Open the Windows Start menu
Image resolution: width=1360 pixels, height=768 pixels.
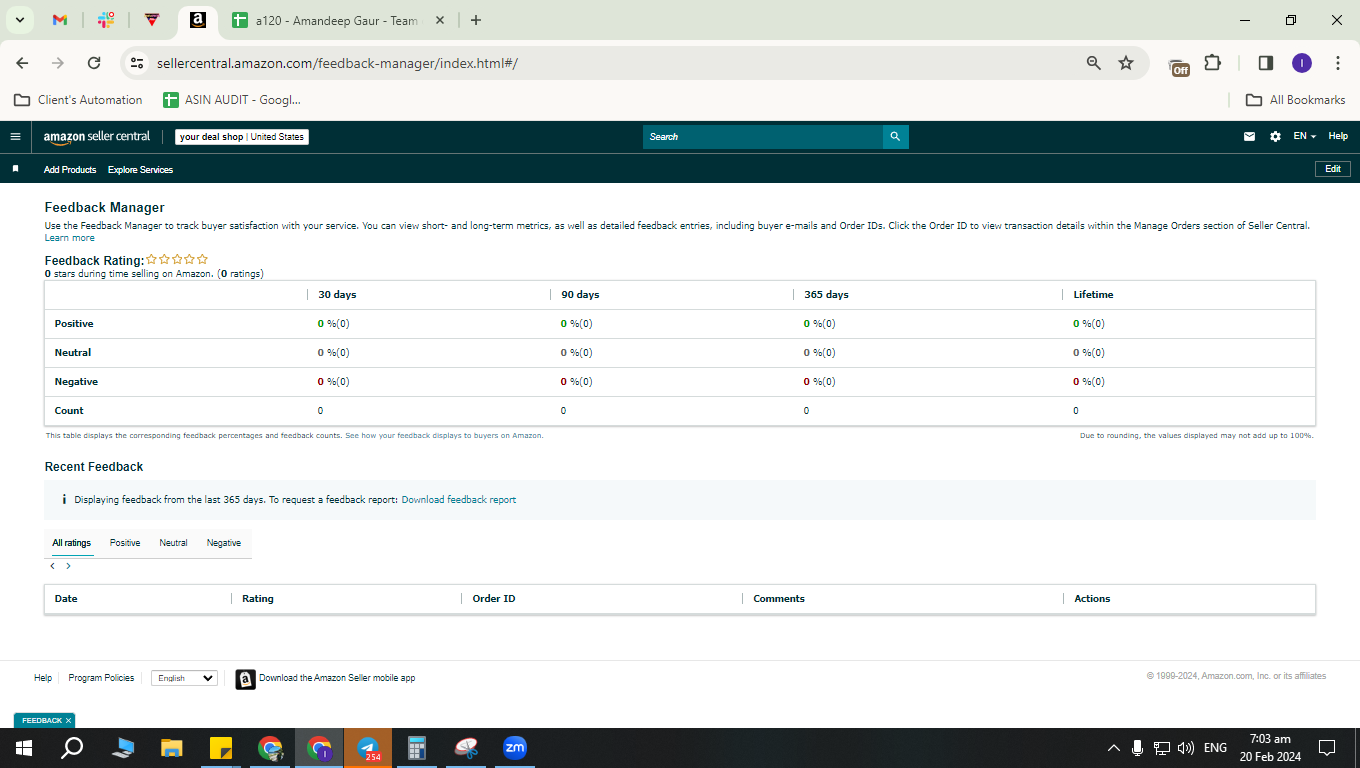click(x=23, y=748)
